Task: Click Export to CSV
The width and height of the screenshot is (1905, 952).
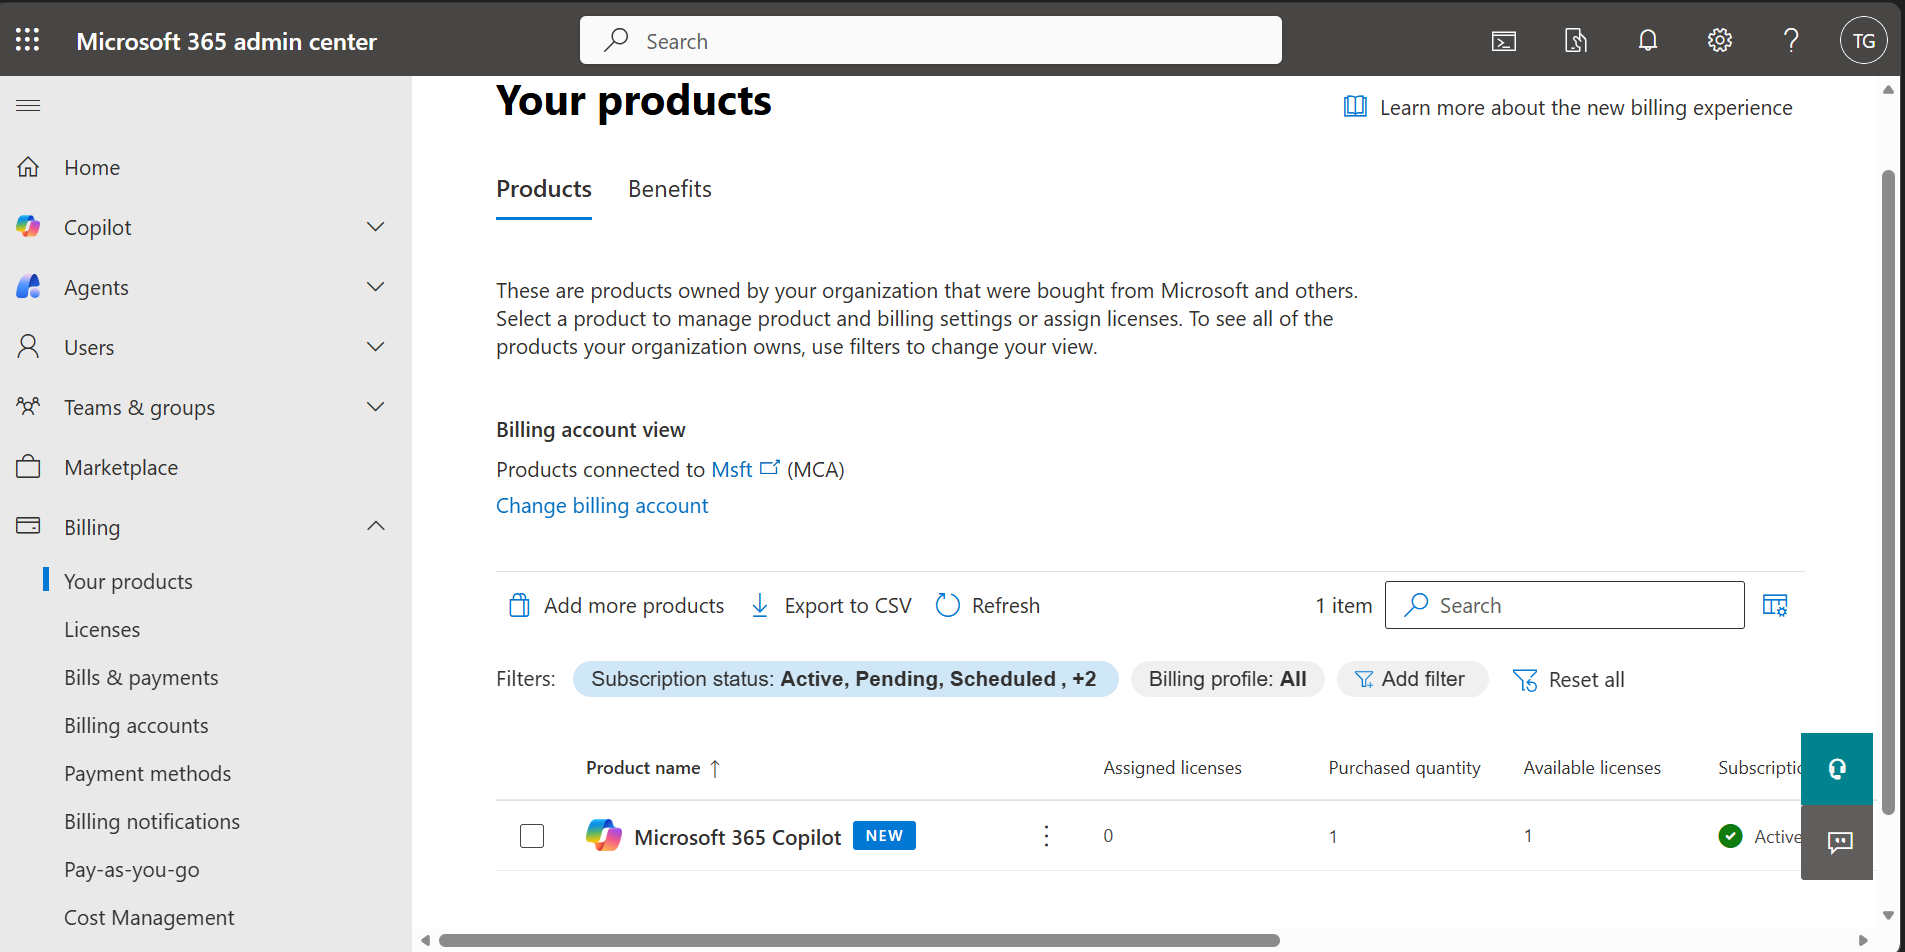Action: pyautogui.click(x=831, y=606)
